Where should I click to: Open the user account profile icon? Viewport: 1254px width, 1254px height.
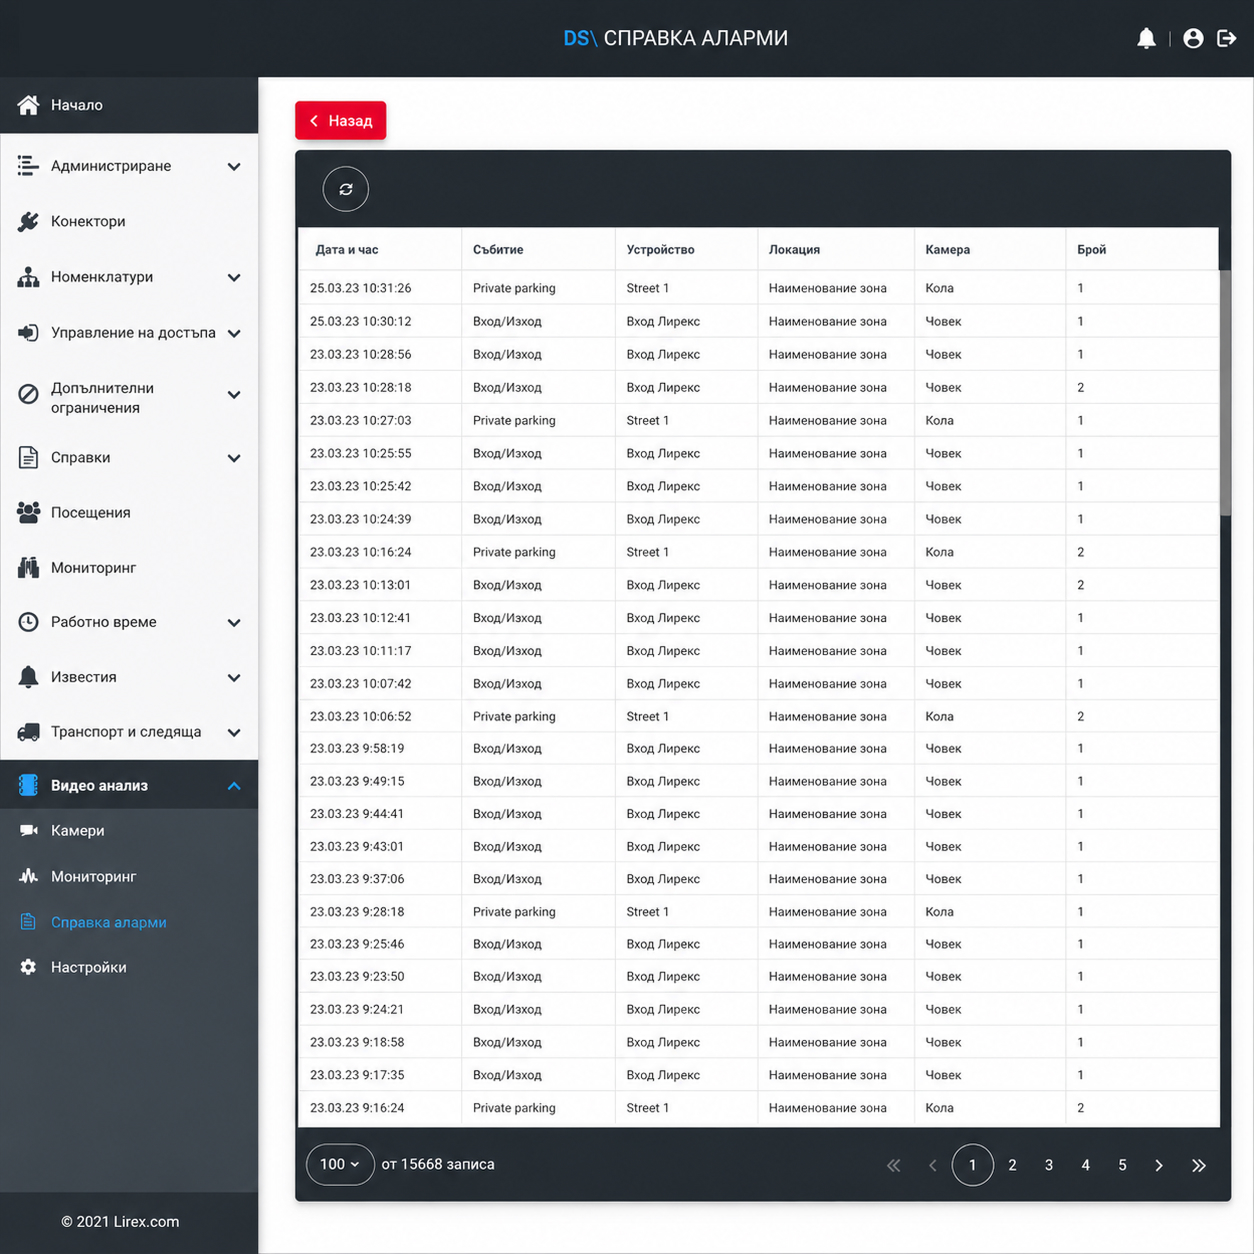point(1193,38)
